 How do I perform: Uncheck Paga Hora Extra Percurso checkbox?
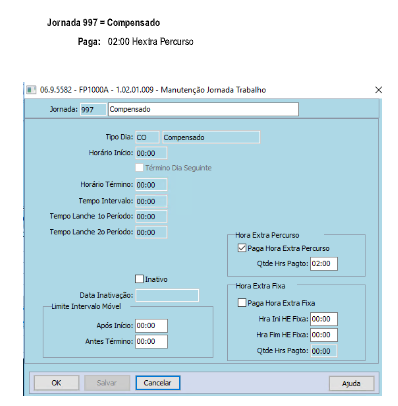pos(242,248)
